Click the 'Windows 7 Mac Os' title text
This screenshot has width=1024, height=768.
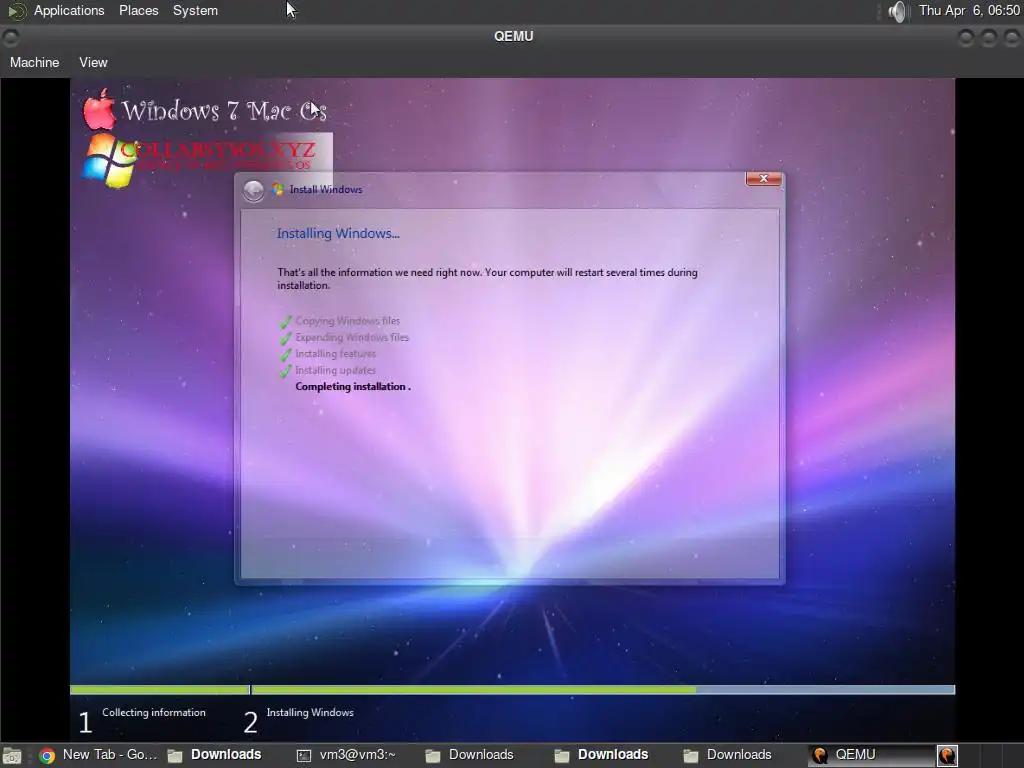pyautogui.click(x=224, y=111)
